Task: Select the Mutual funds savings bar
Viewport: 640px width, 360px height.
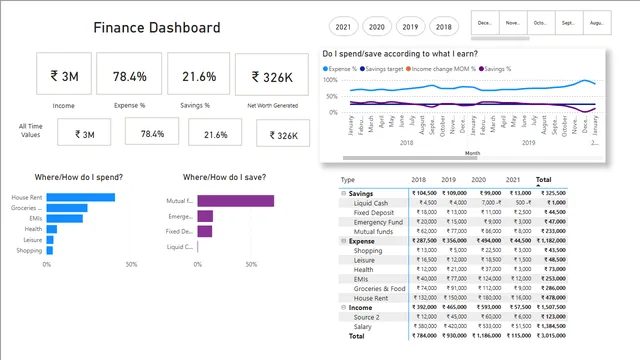Action: (x=236, y=201)
